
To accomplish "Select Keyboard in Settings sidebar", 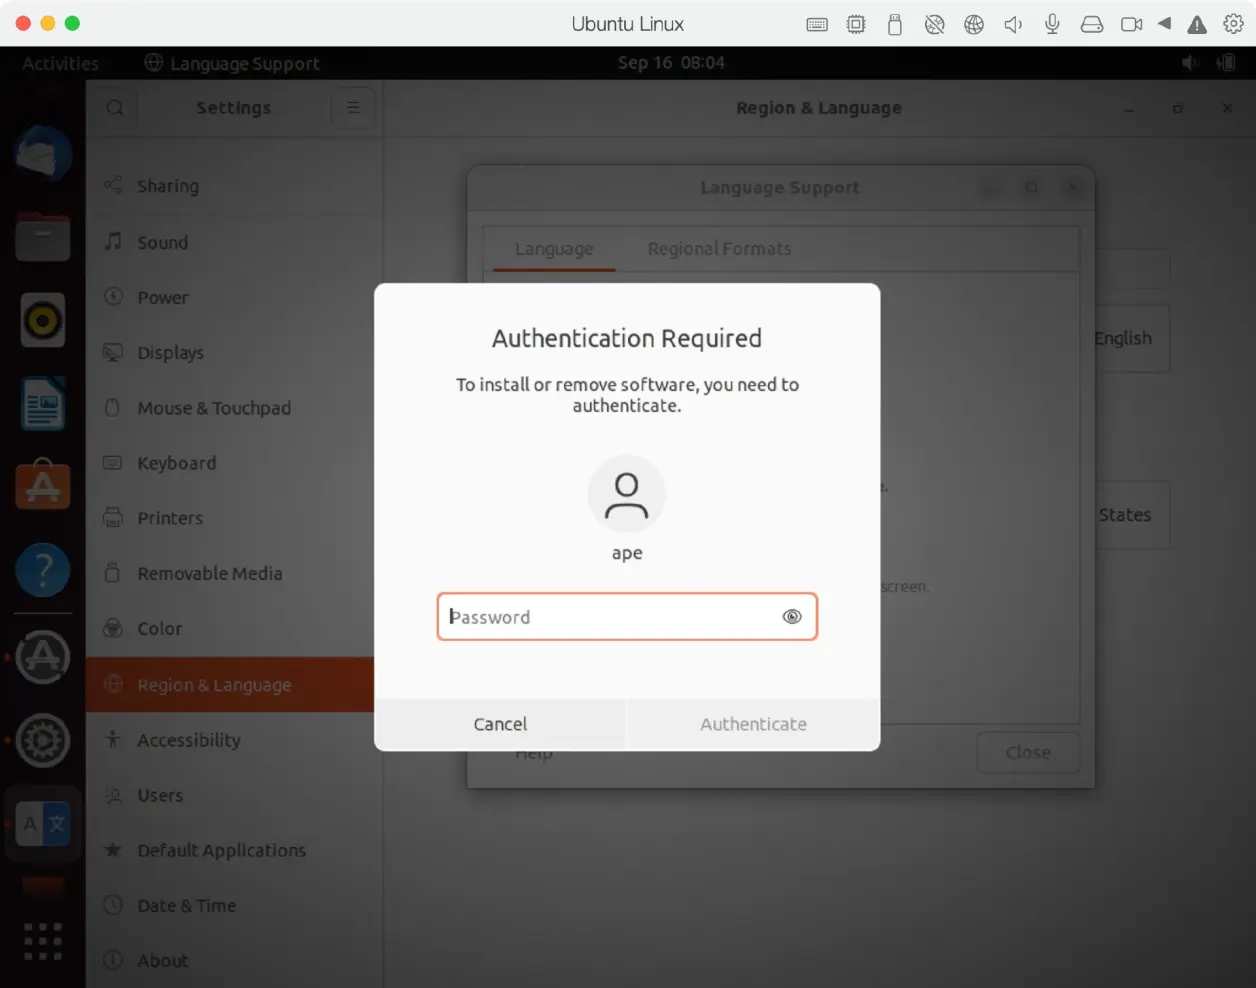I will point(234,463).
